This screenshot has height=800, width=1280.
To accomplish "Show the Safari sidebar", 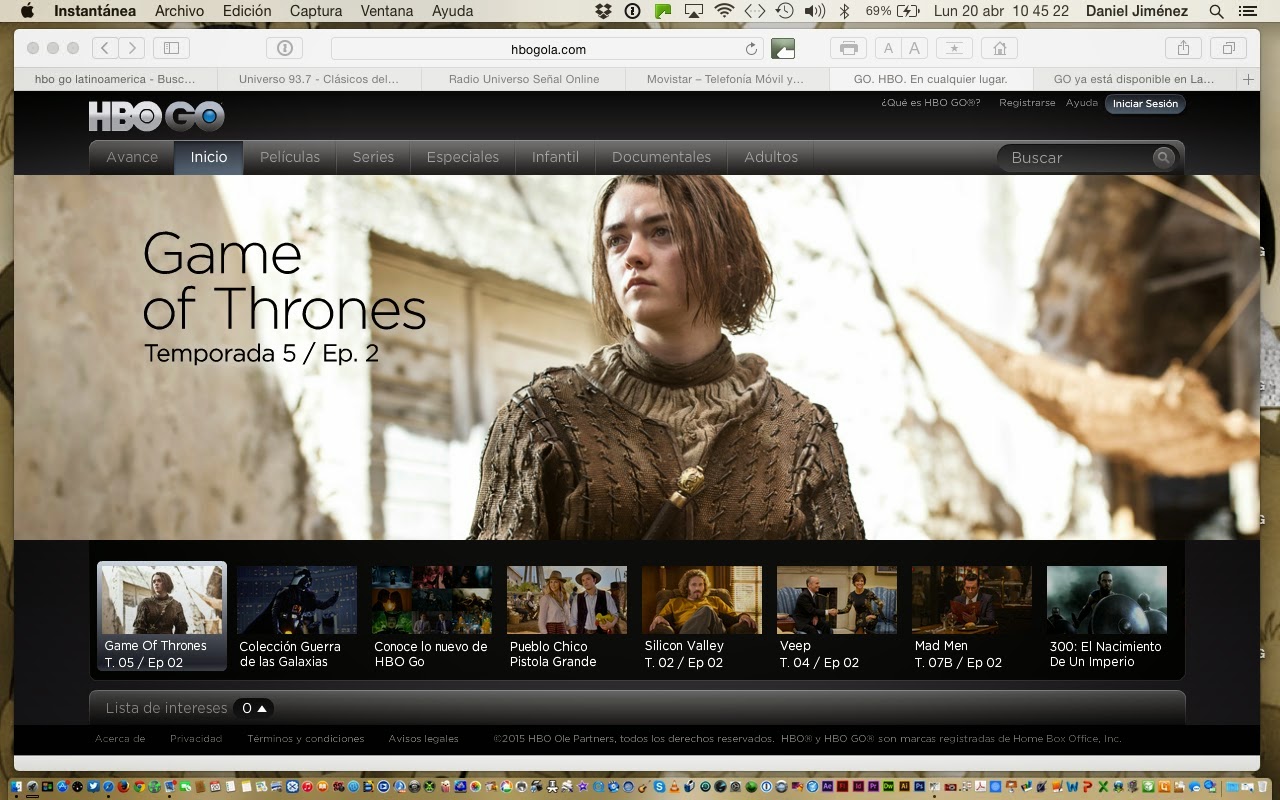I will coord(171,48).
